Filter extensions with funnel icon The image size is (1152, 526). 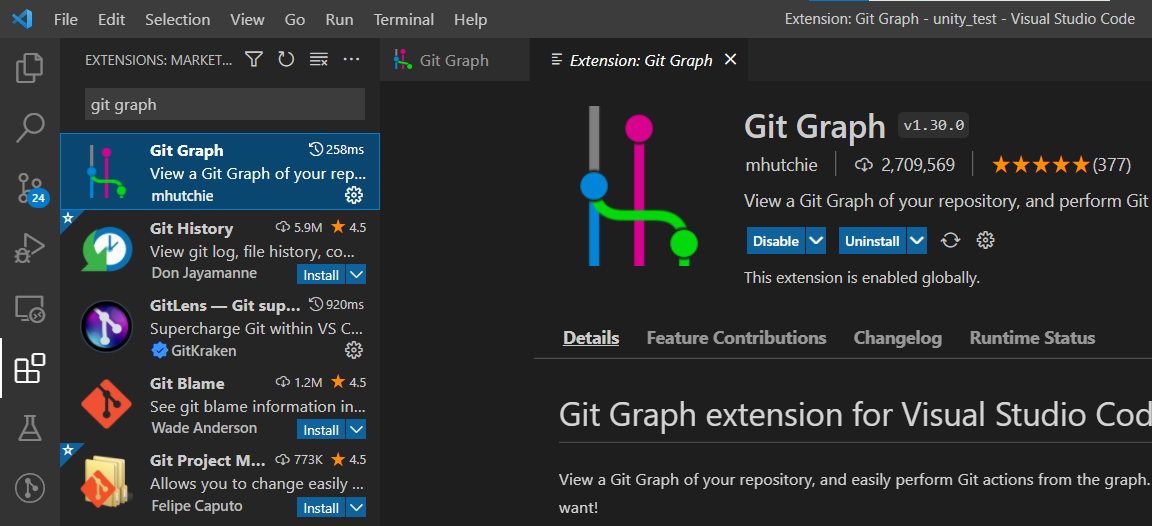[253, 60]
